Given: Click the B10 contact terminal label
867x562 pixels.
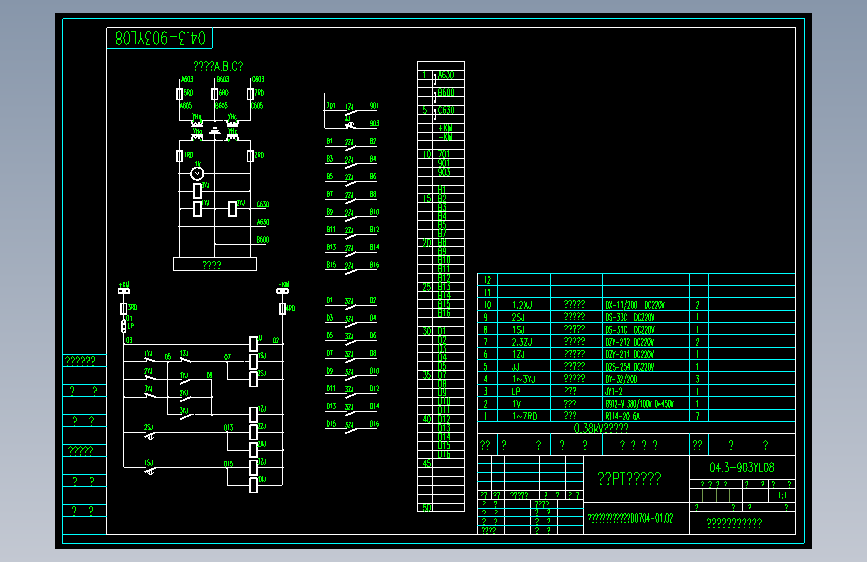Looking at the screenshot, I should 374,212.
